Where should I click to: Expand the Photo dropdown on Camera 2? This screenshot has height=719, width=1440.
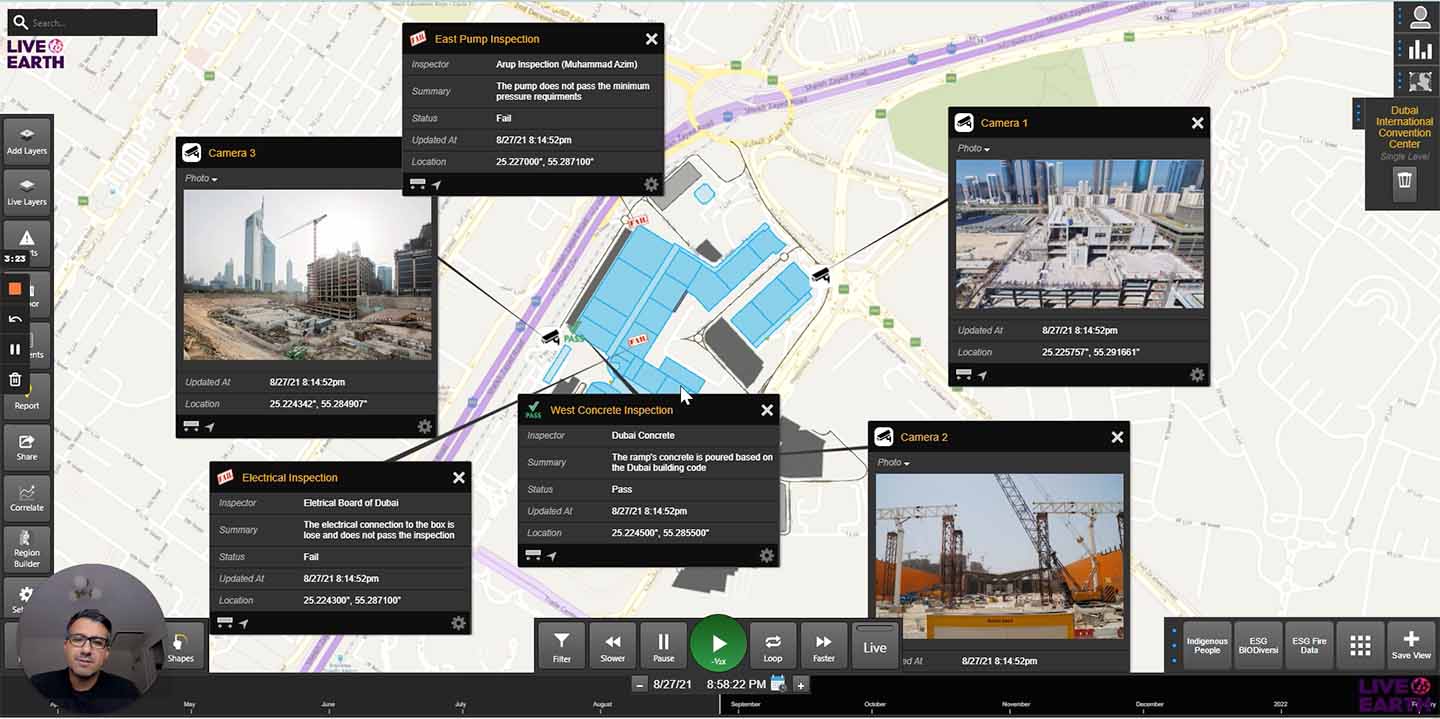pos(893,463)
